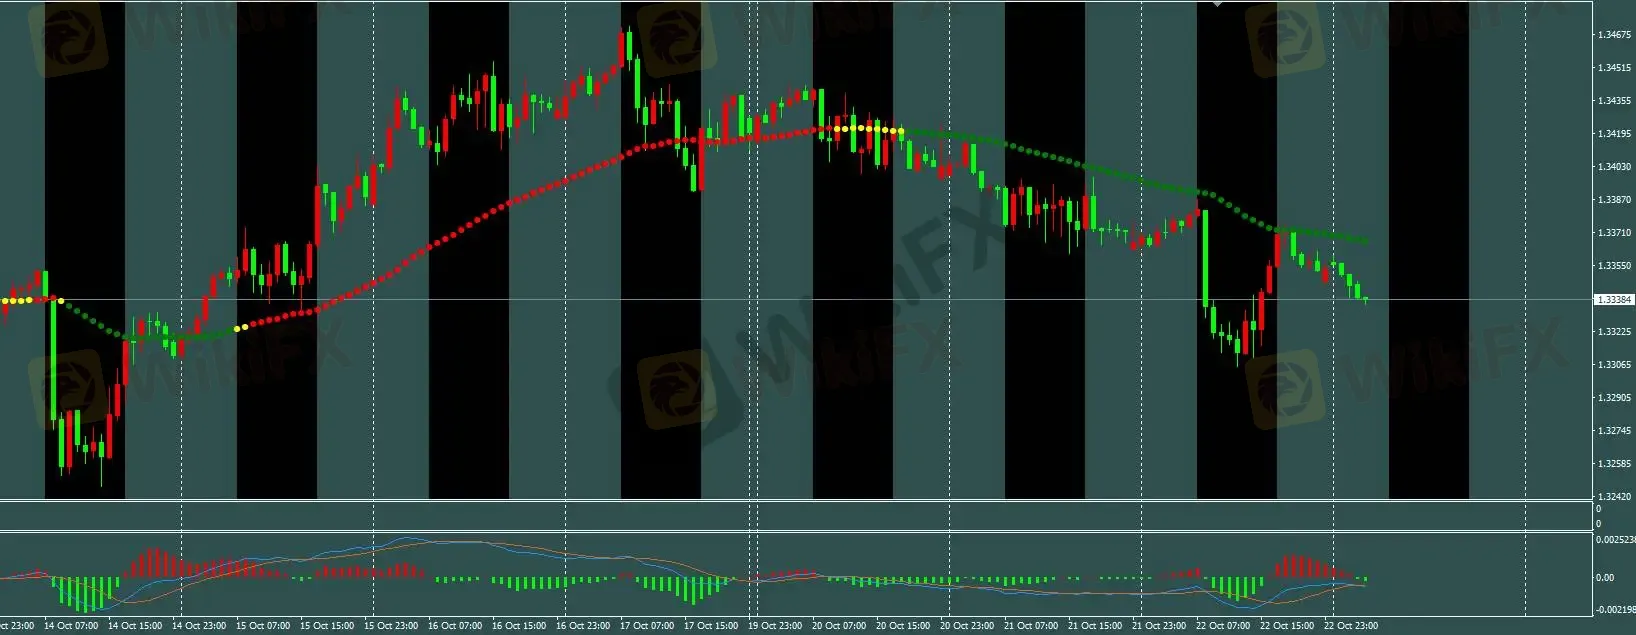Click price level 1.34030 on the axis

point(1614,167)
